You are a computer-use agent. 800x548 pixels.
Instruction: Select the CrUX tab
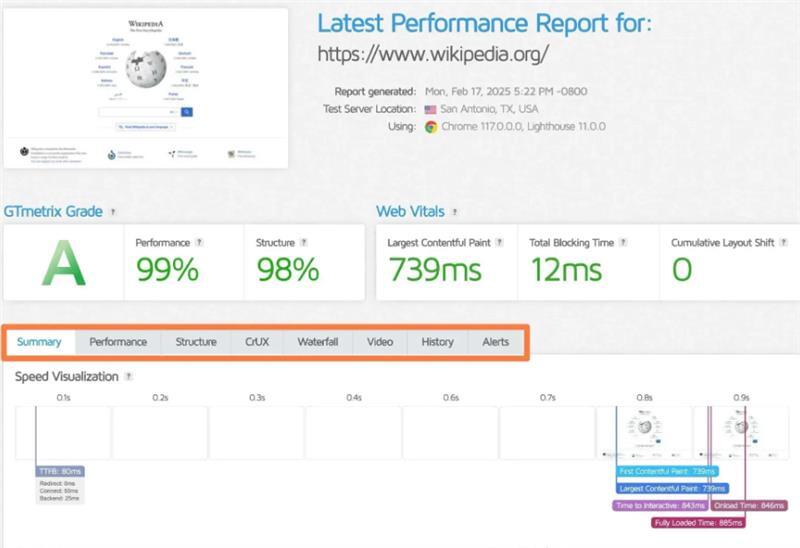coord(257,342)
